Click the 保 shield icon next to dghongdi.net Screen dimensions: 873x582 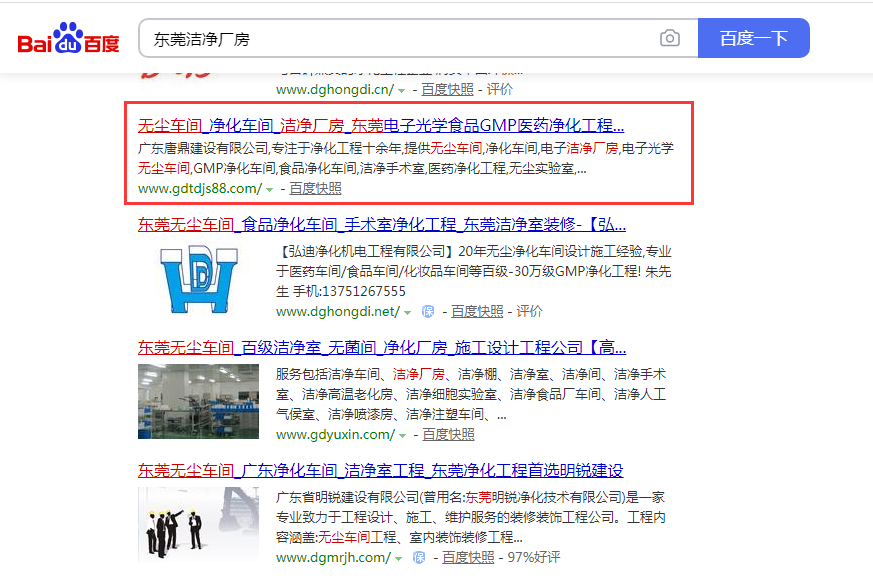(x=428, y=312)
